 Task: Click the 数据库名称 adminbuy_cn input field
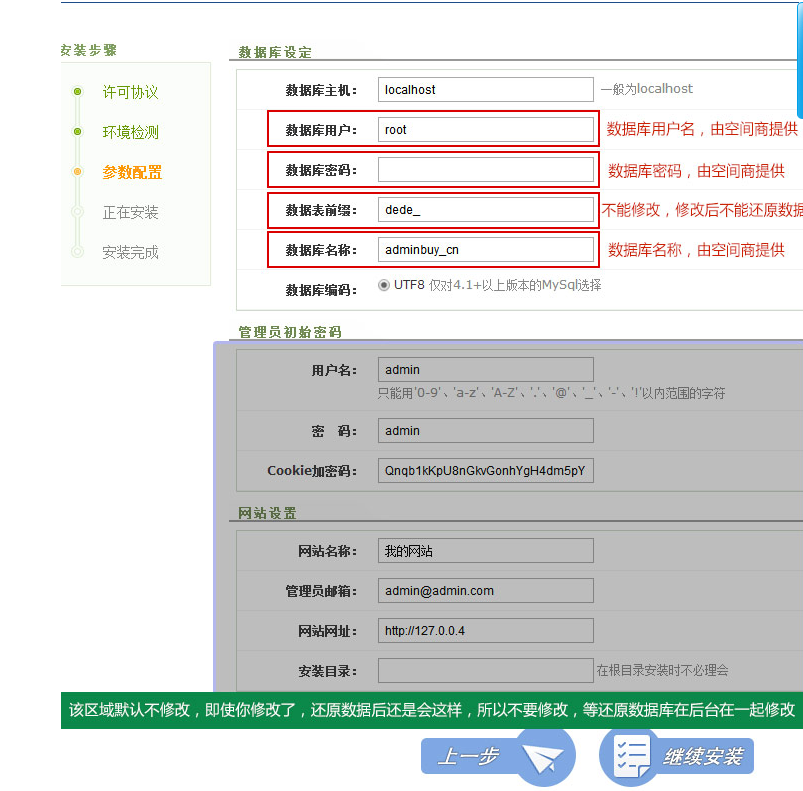(485, 250)
